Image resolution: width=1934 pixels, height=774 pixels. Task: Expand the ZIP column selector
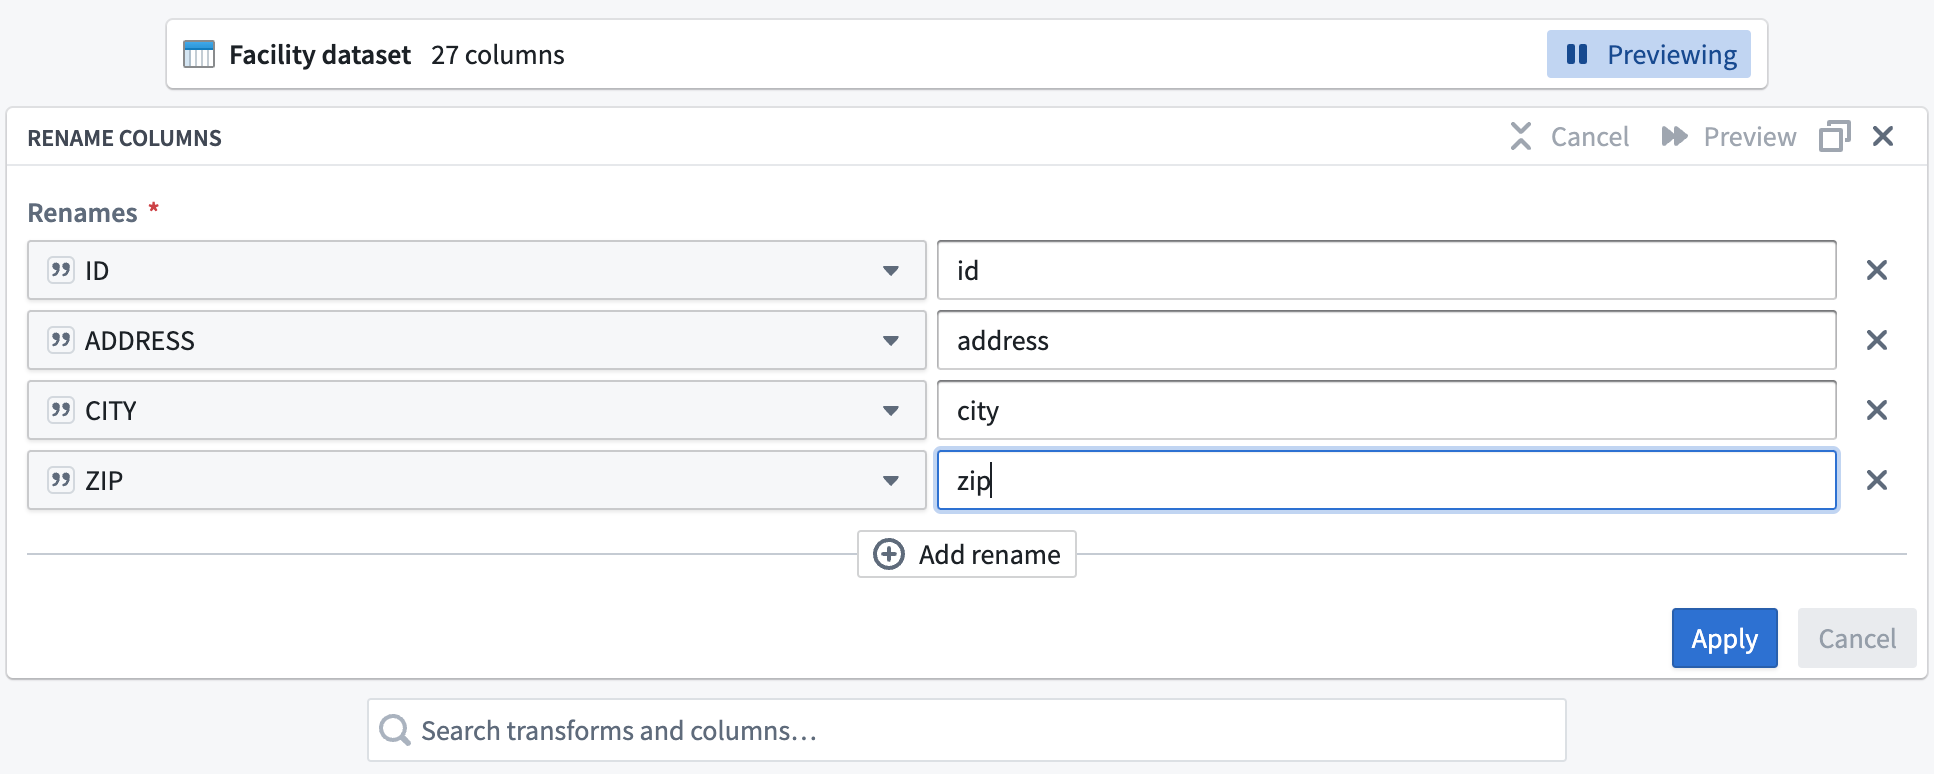(476, 480)
